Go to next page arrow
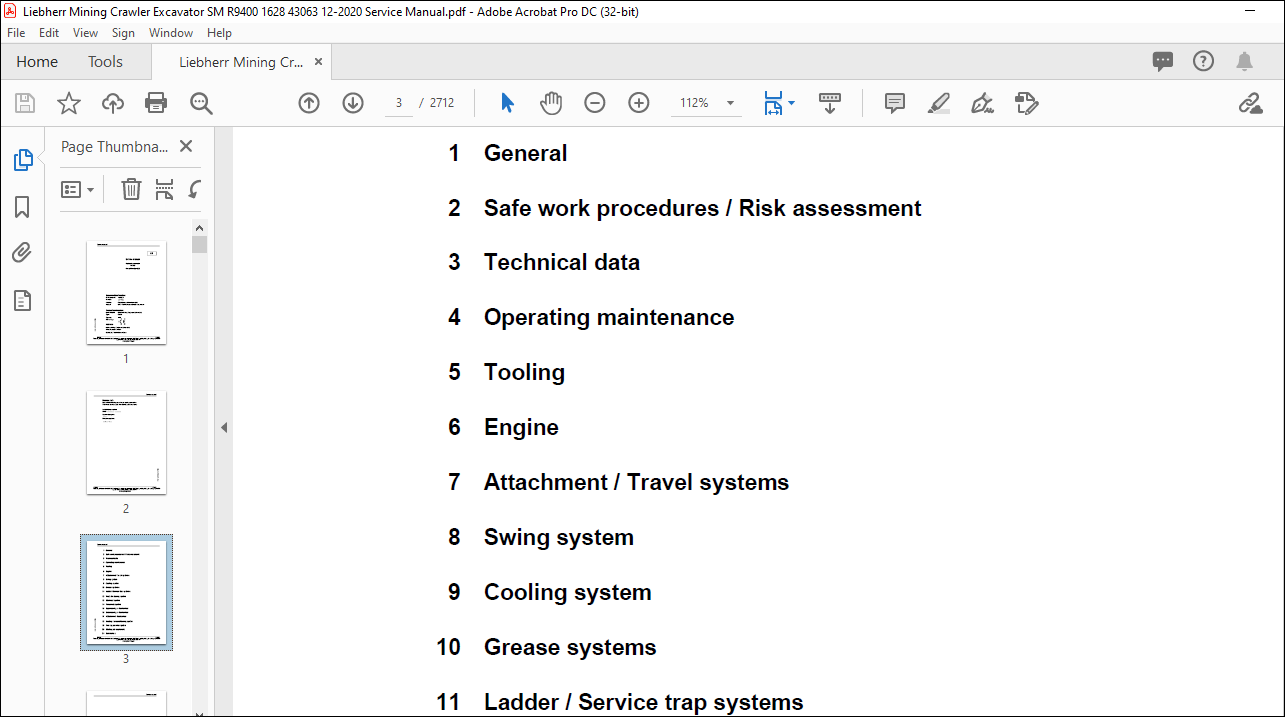This screenshot has width=1285, height=717. (353, 103)
